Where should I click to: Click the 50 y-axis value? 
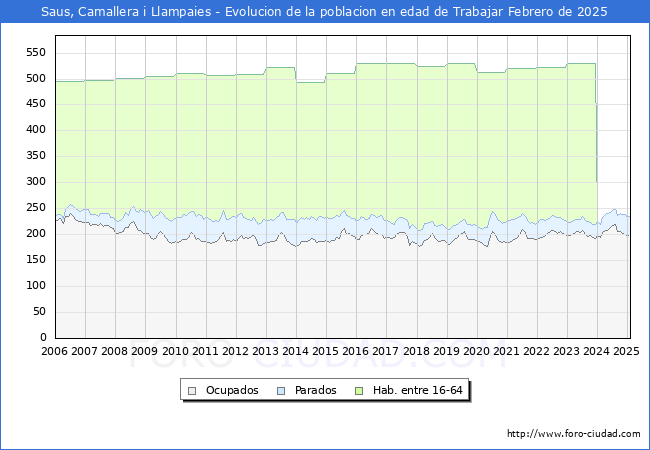(x=39, y=312)
